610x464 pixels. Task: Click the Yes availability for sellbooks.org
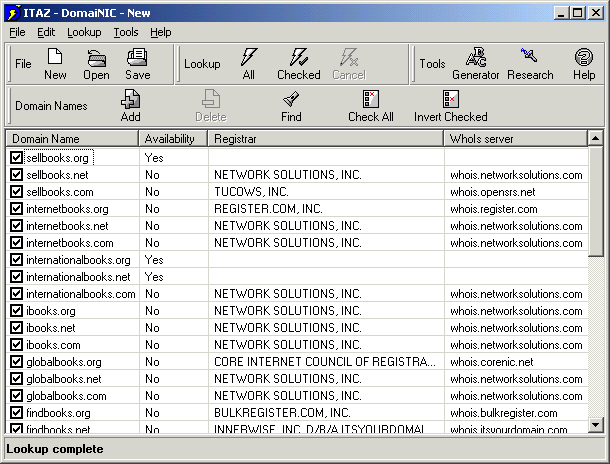pyautogui.click(x=154, y=158)
